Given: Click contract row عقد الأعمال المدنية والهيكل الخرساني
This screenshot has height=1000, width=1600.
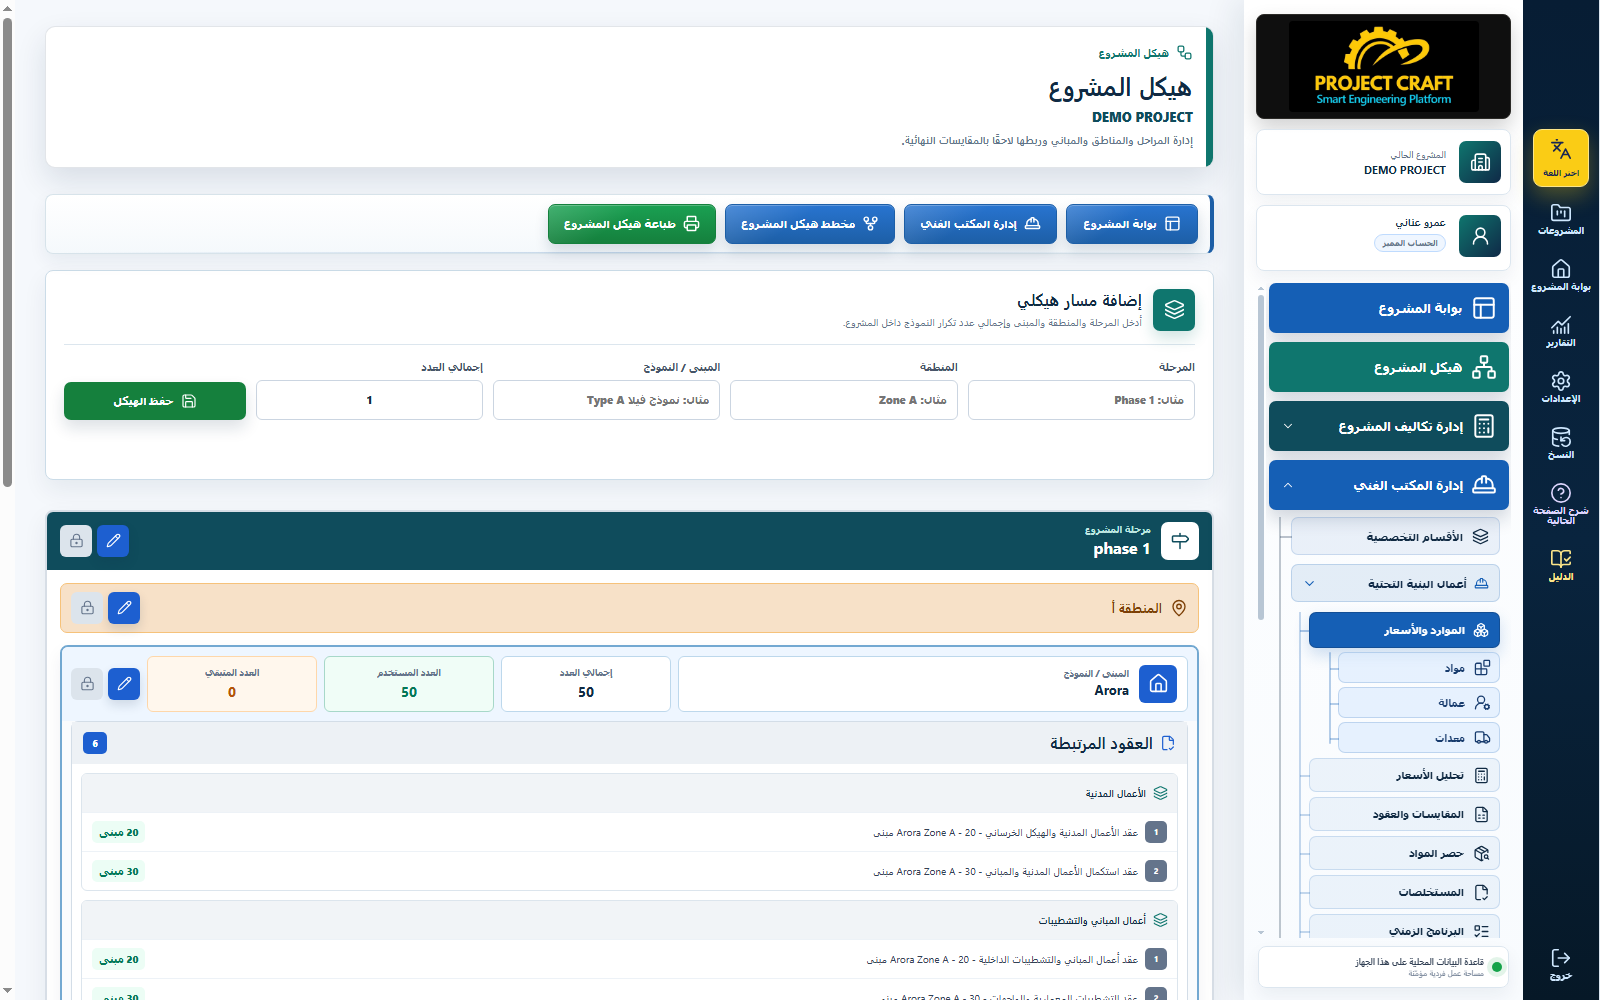Looking at the screenshot, I should 629,832.
